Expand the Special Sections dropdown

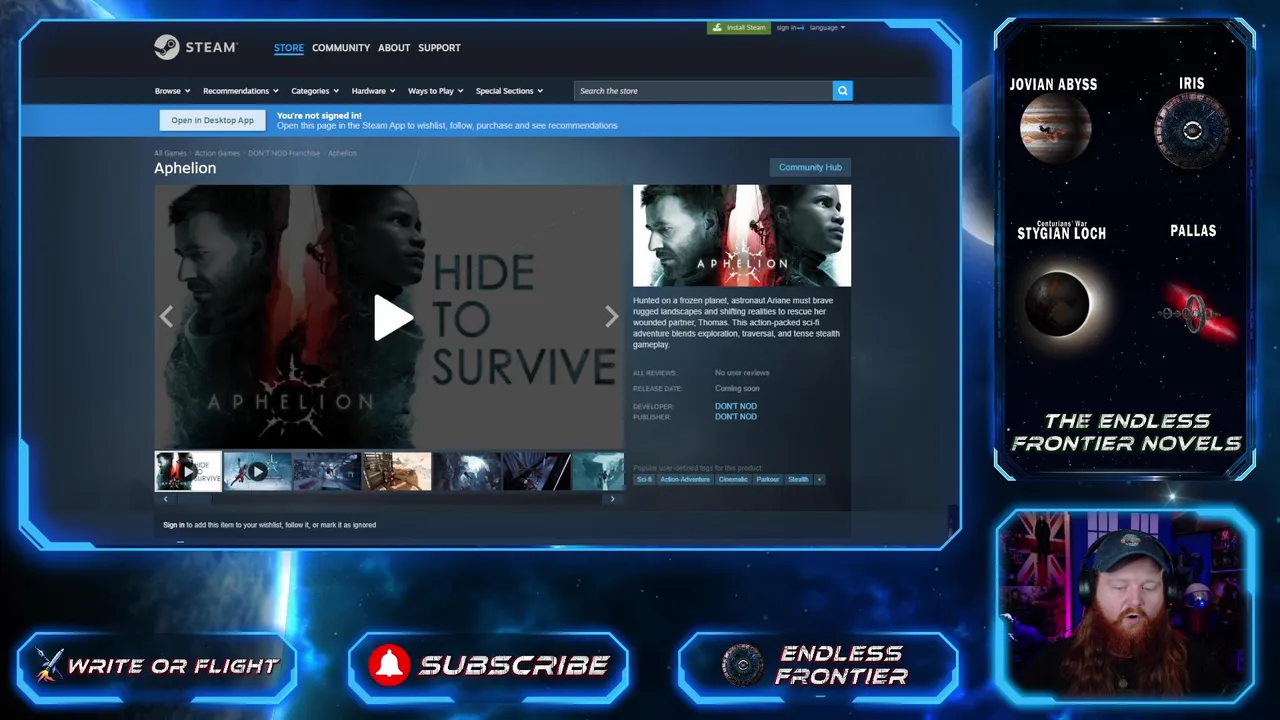coord(509,91)
